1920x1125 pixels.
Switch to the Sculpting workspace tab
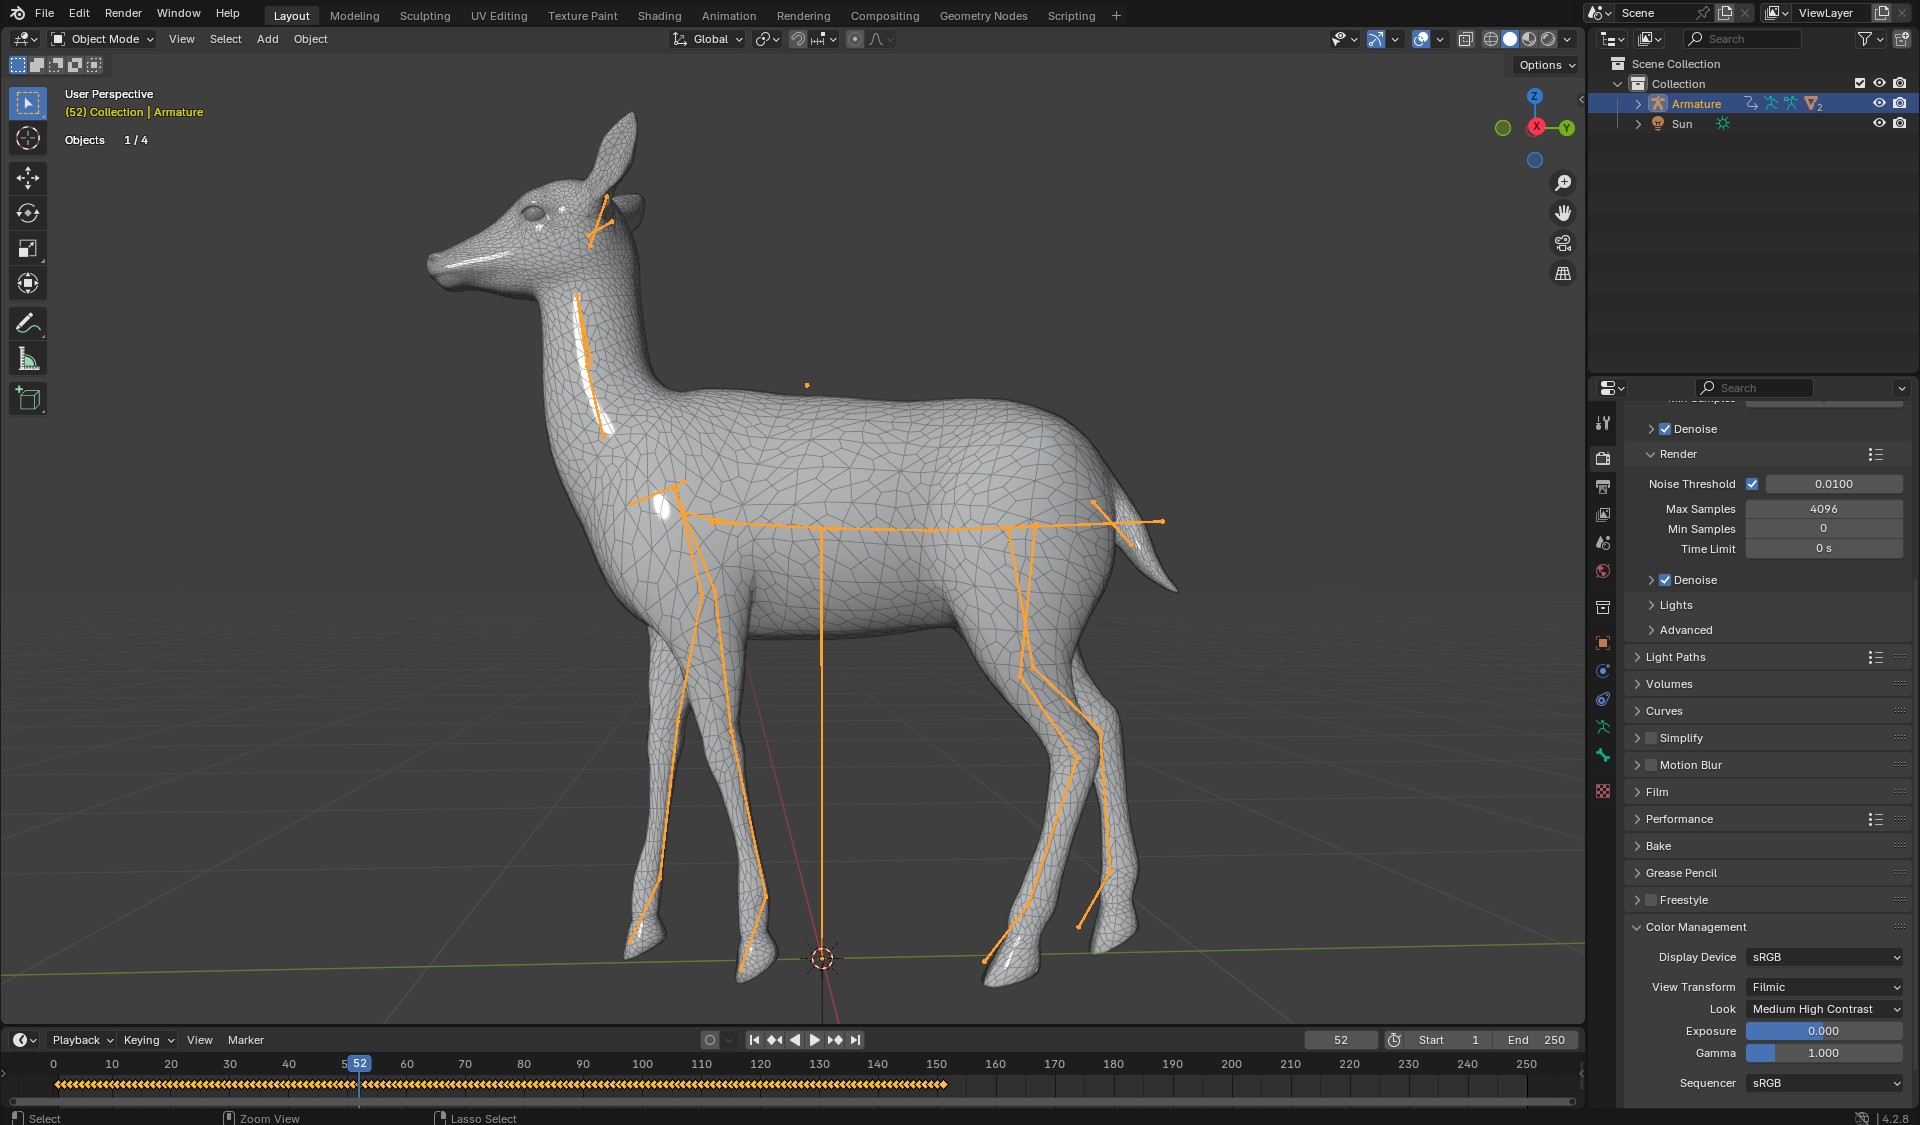click(424, 16)
